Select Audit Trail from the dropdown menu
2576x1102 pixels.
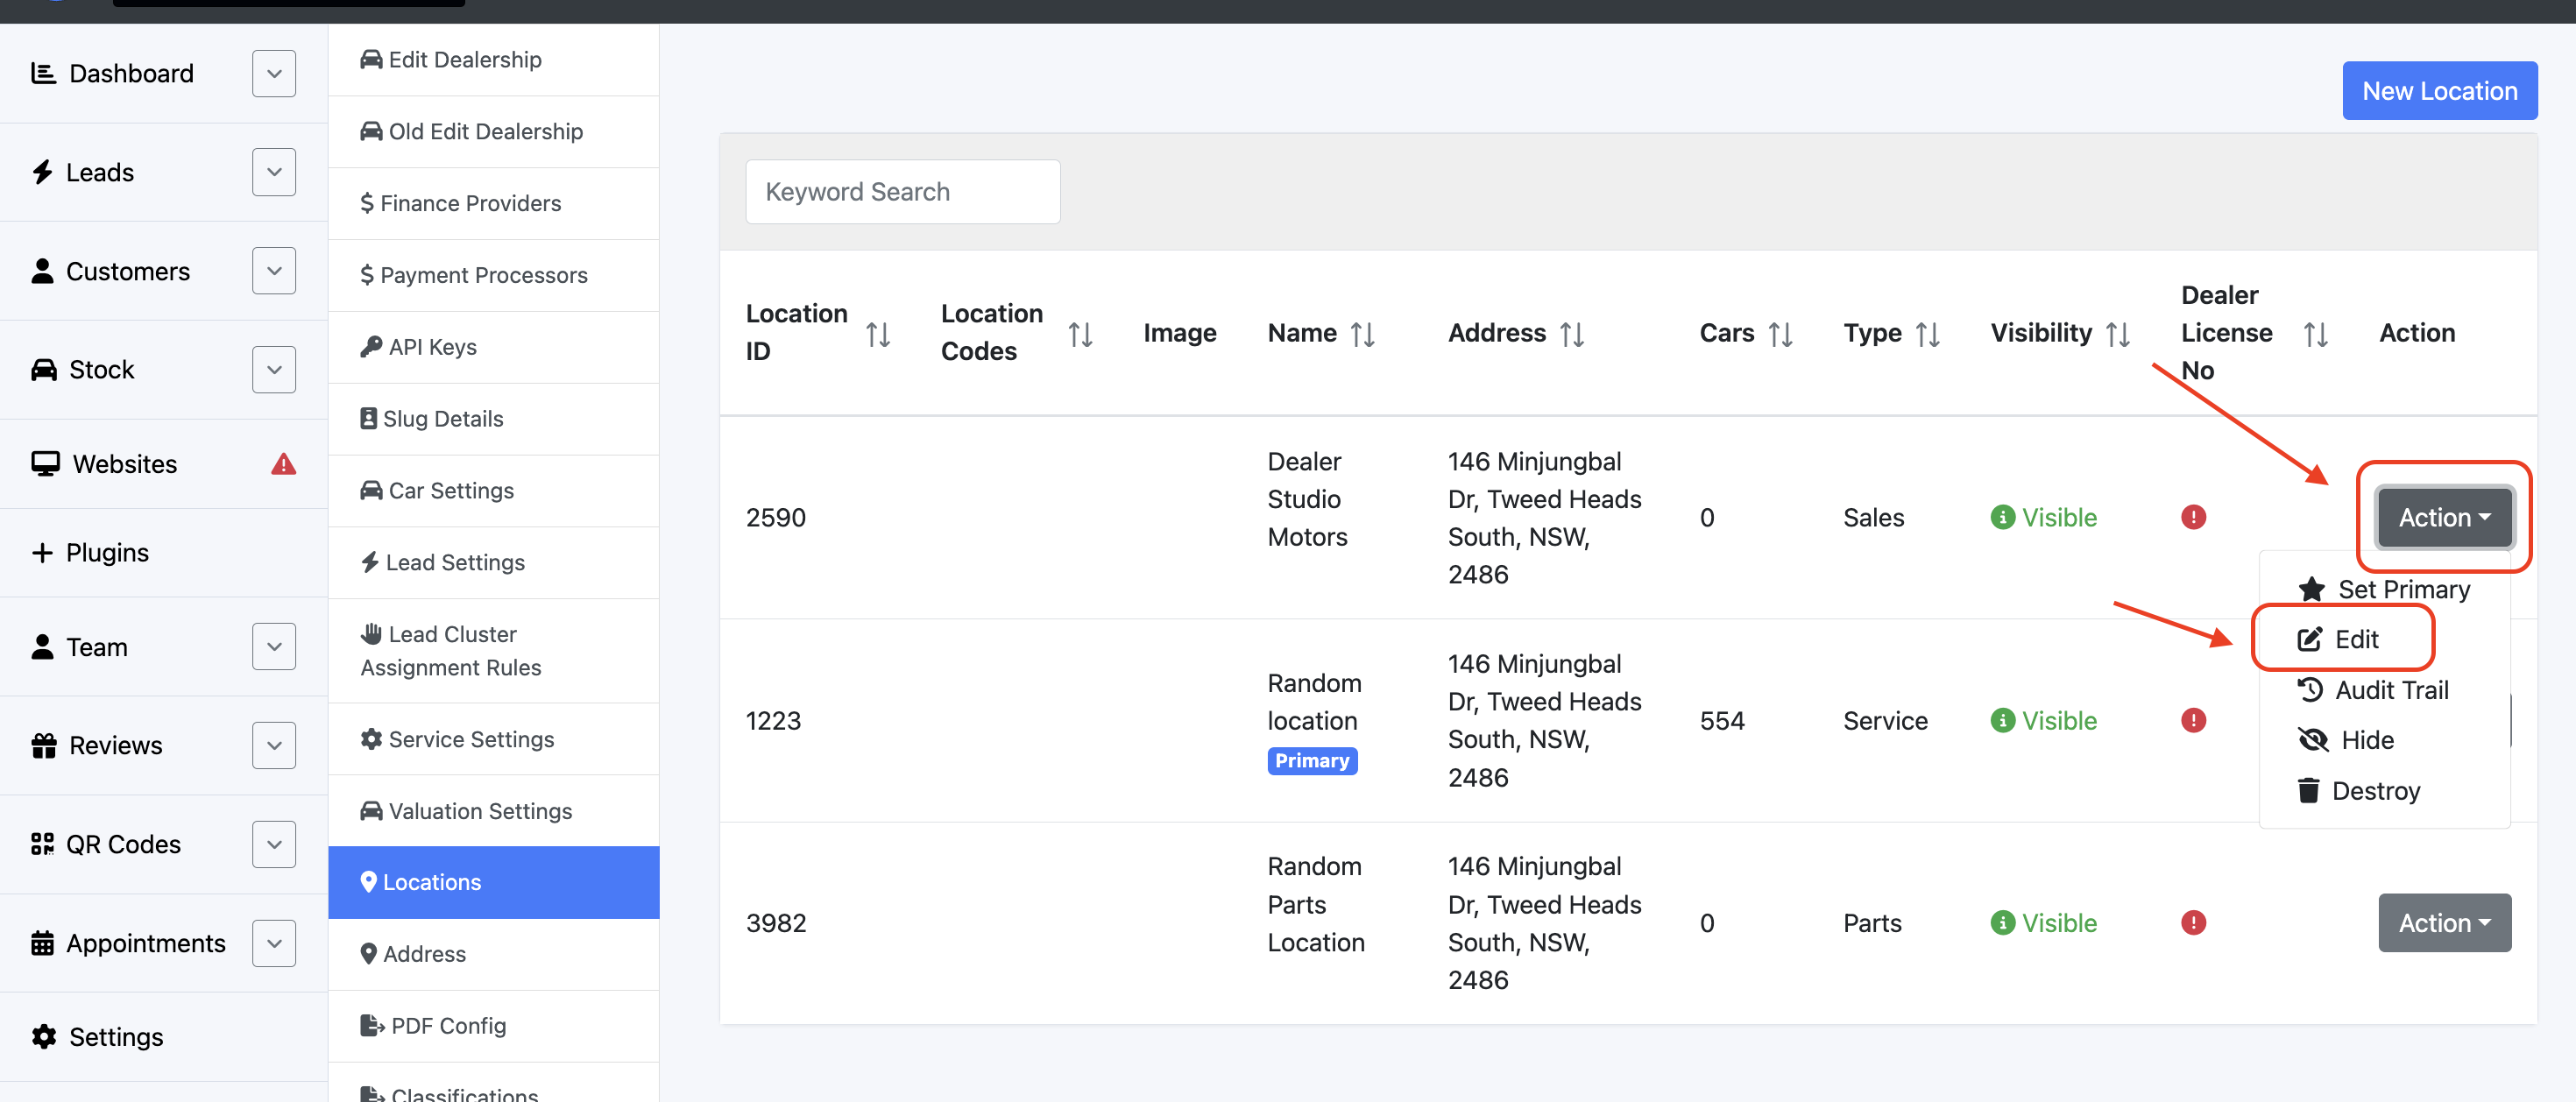coord(2390,690)
